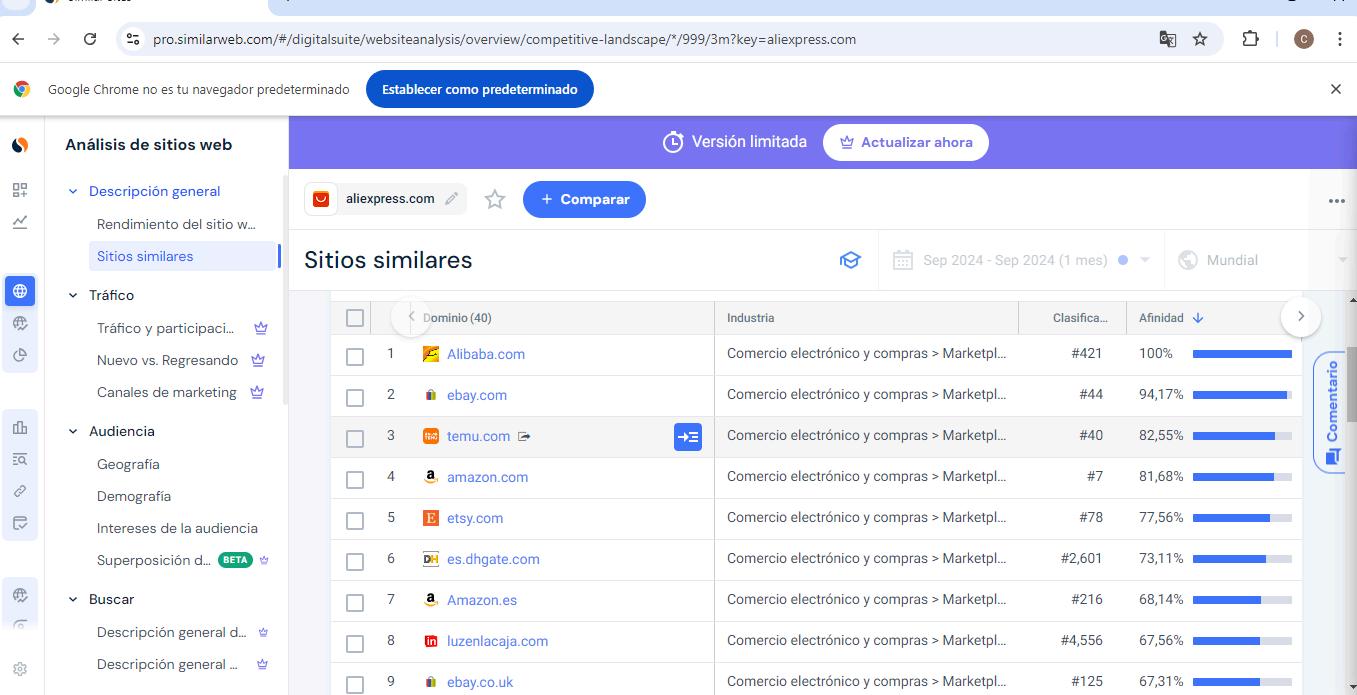Open the Chrome extensions puzzle icon

point(1250,39)
